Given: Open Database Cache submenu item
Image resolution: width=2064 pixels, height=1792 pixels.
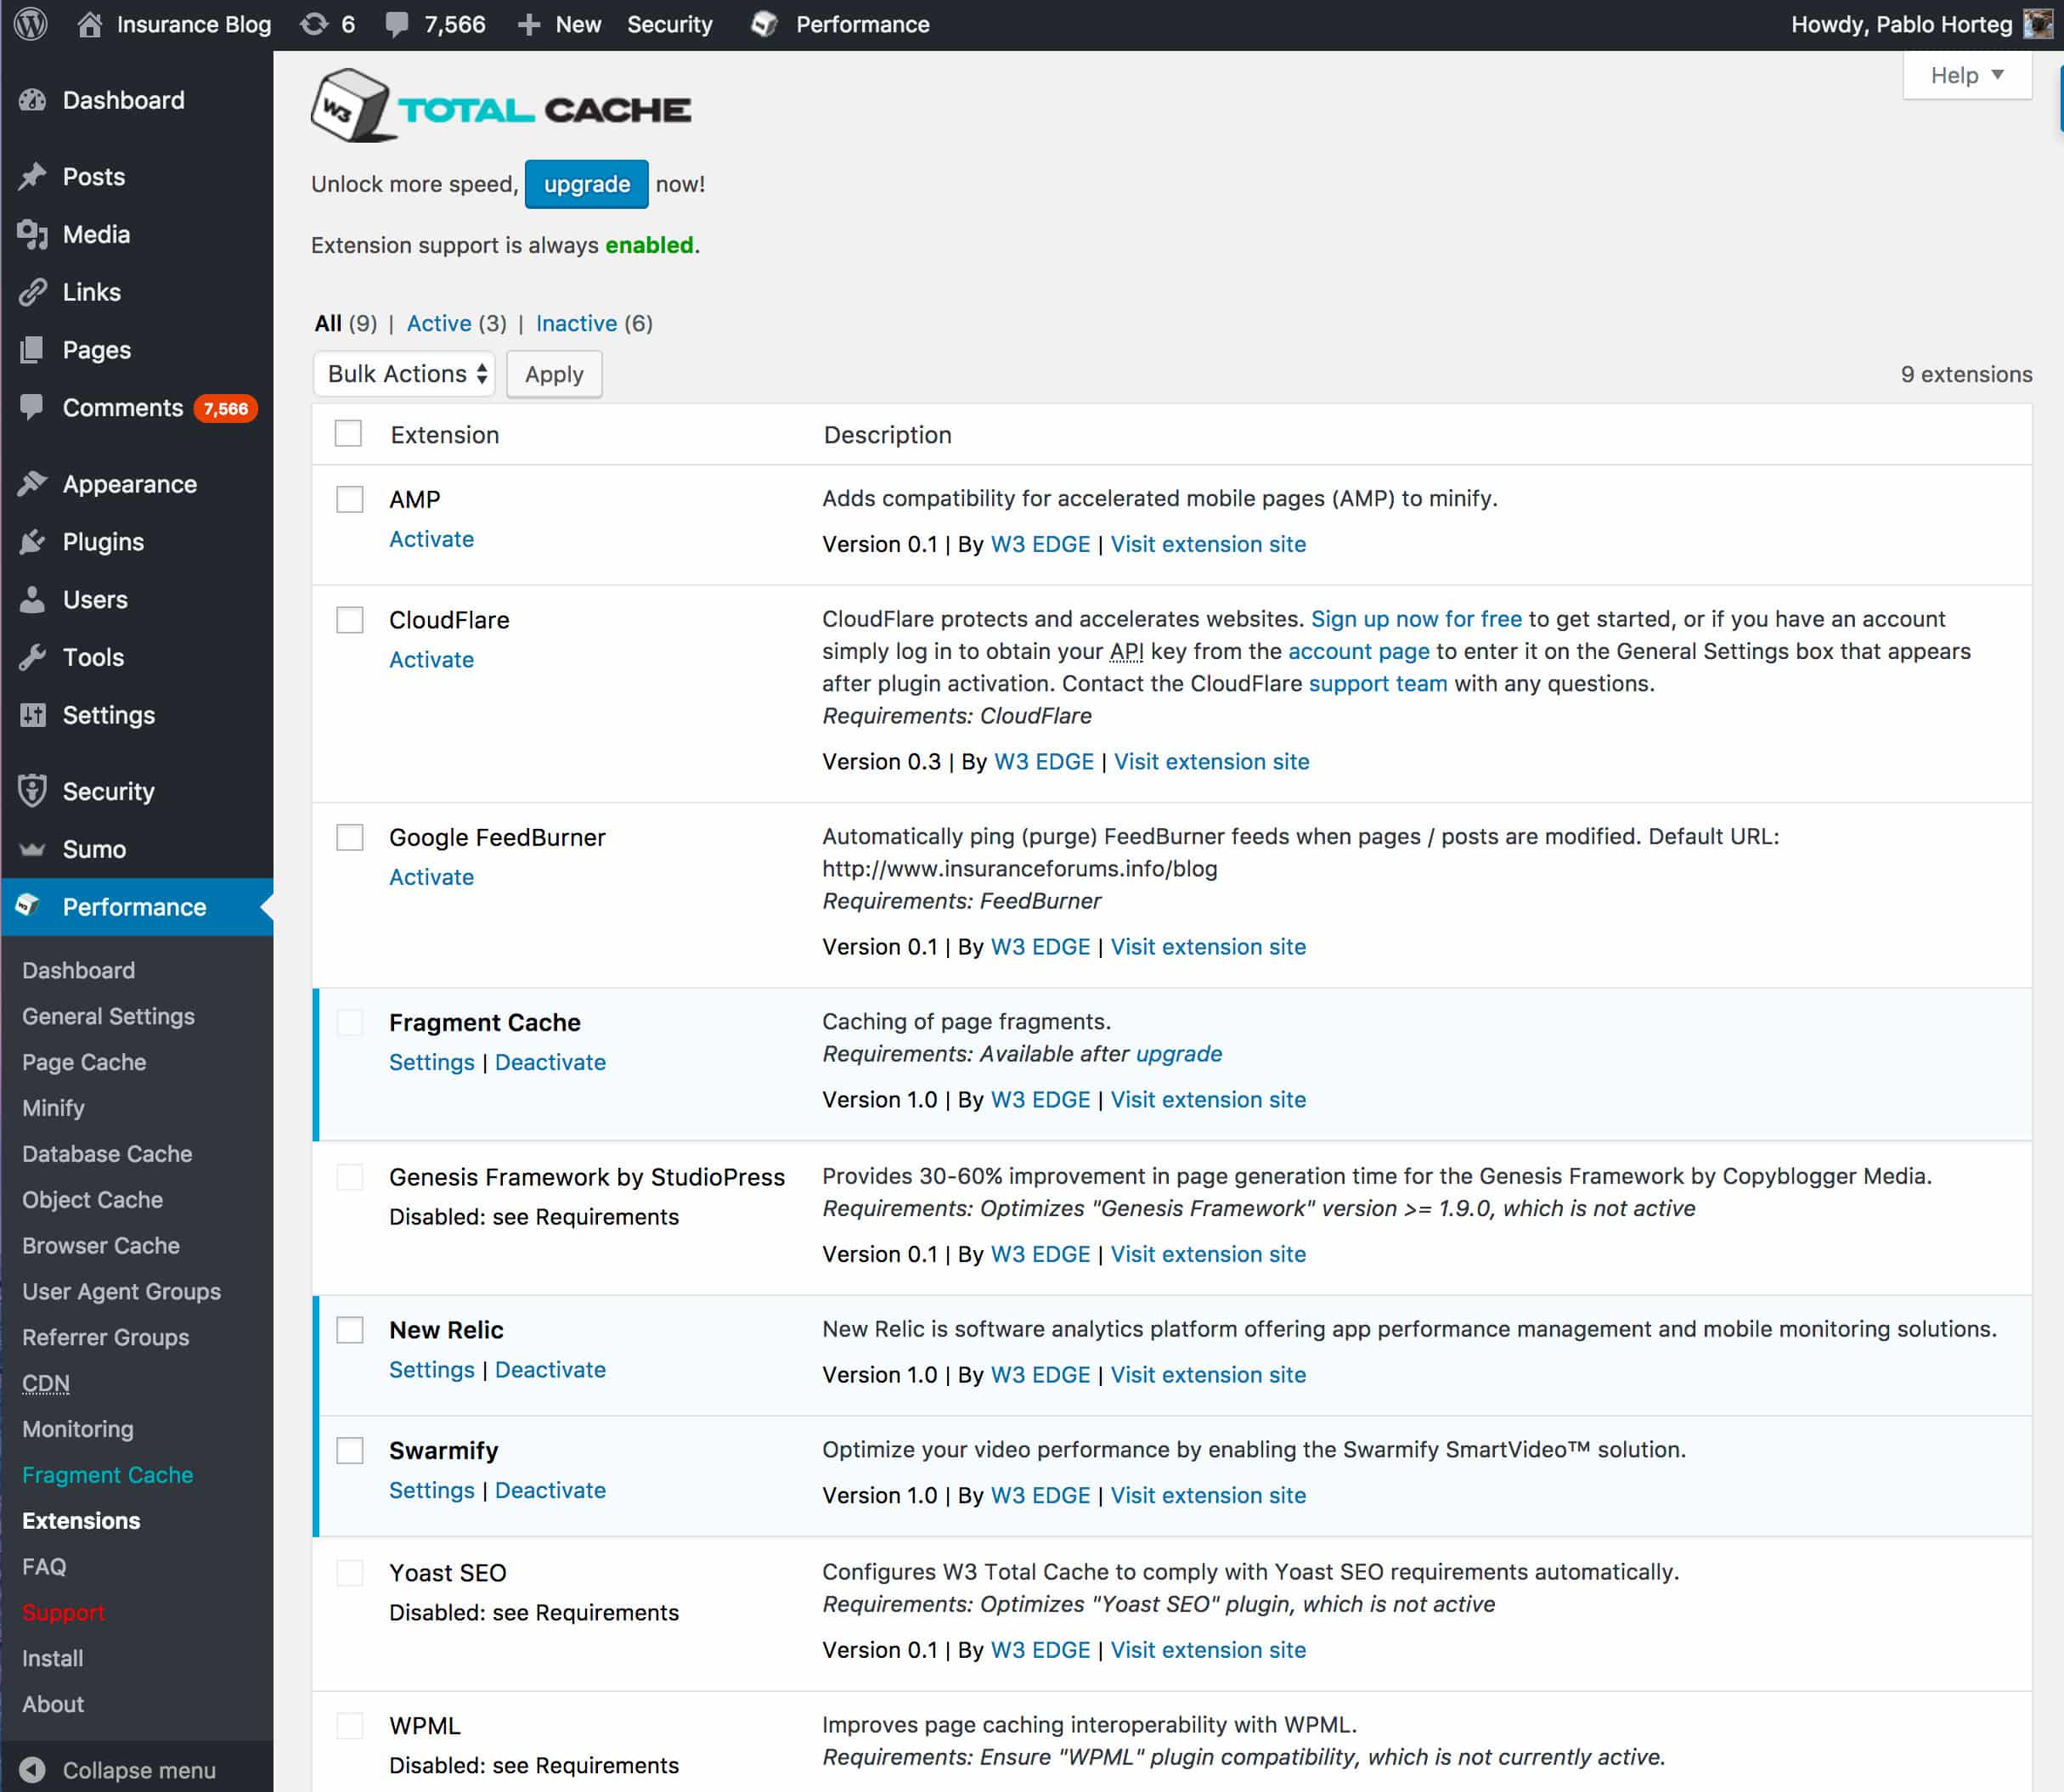Looking at the screenshot, I should point(107,1154).
